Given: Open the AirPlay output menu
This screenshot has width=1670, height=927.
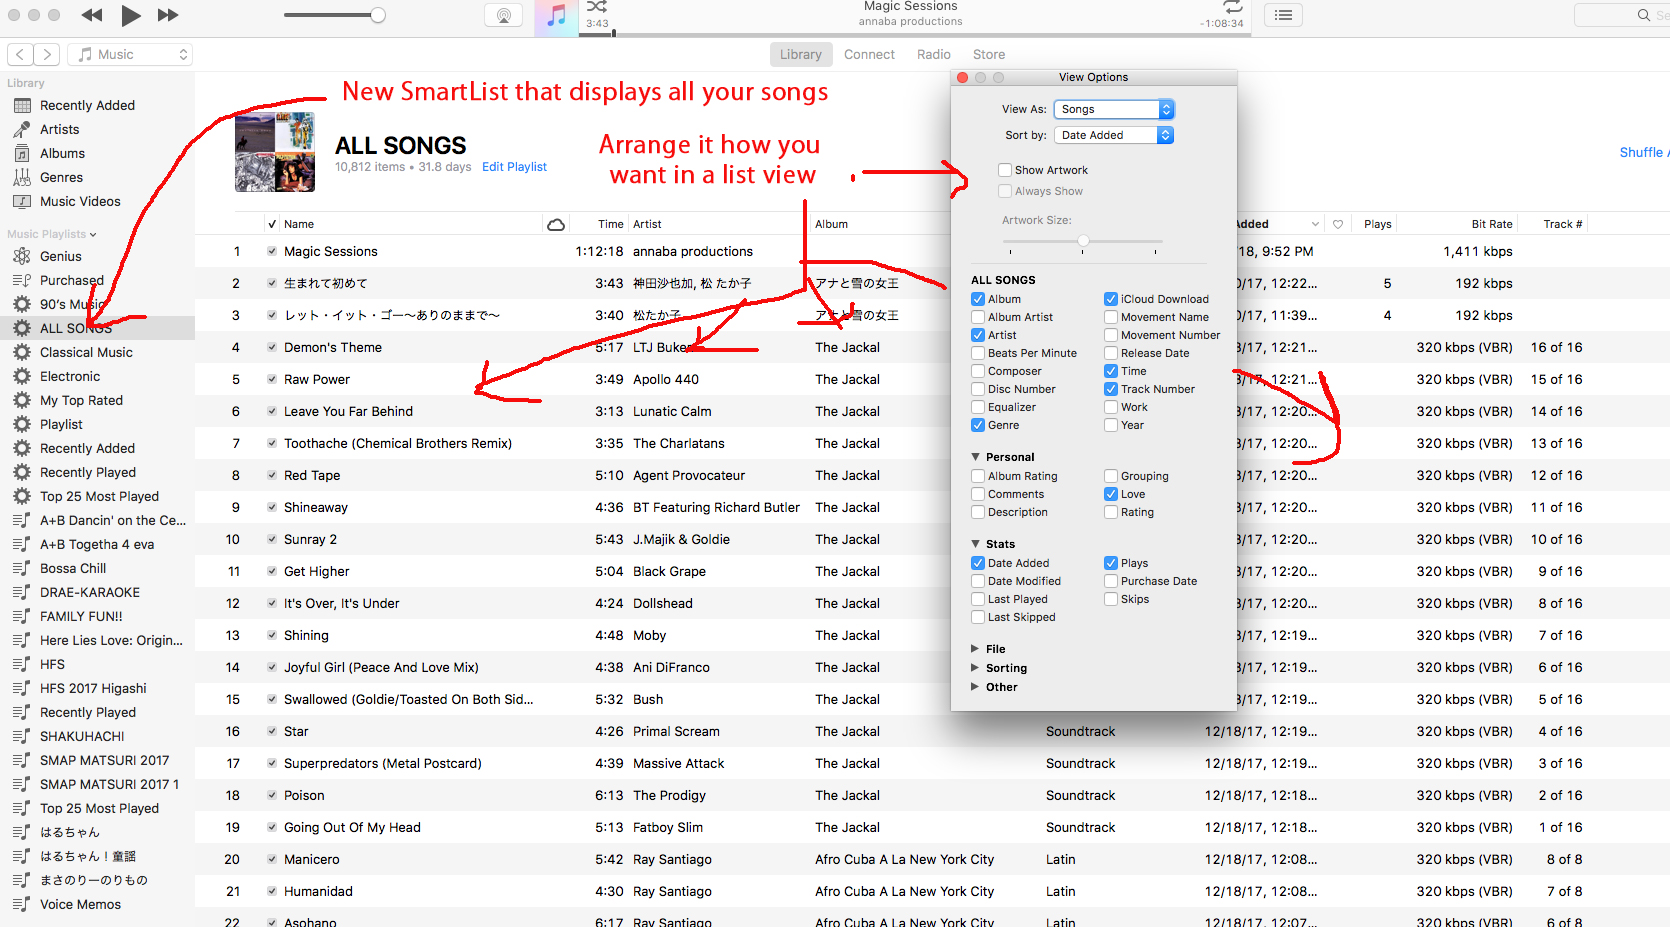Looking at the screenshot, I should coord(504,15).
